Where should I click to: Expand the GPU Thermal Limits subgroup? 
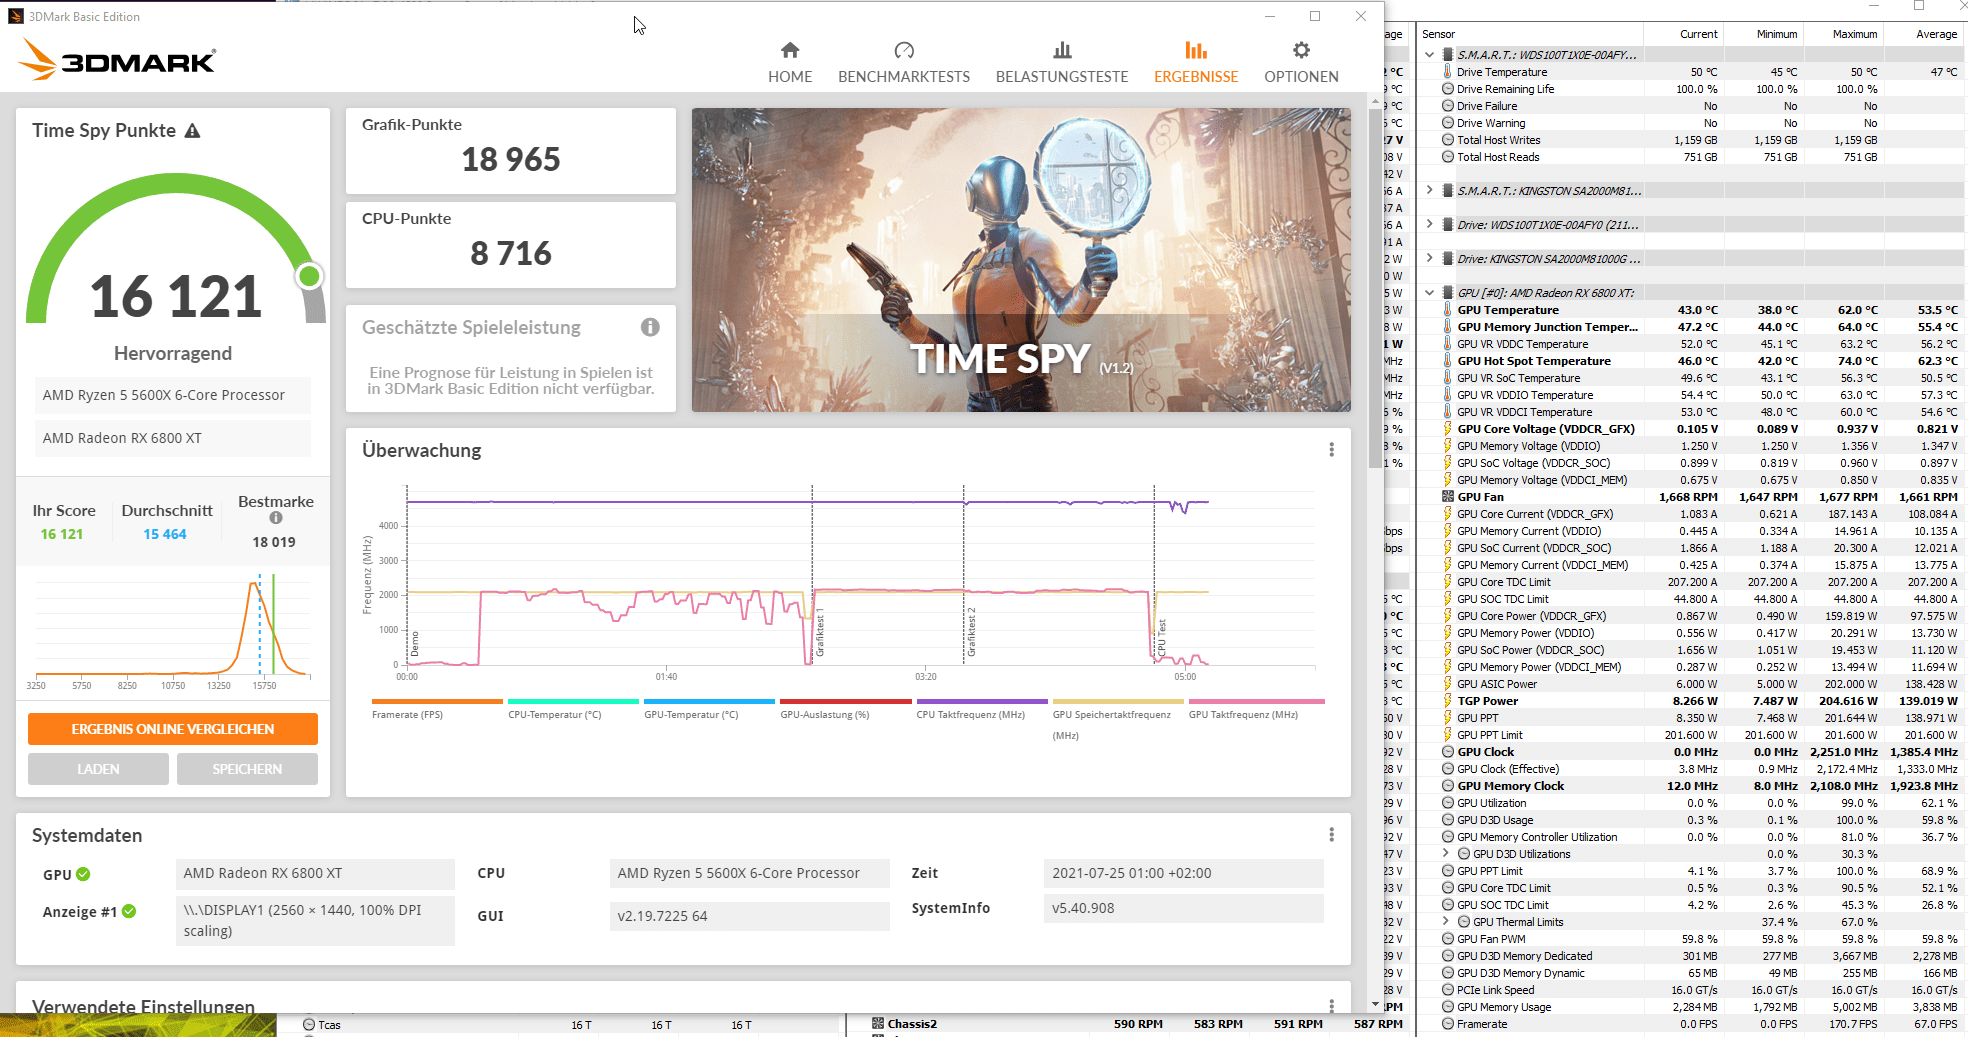1445,922
